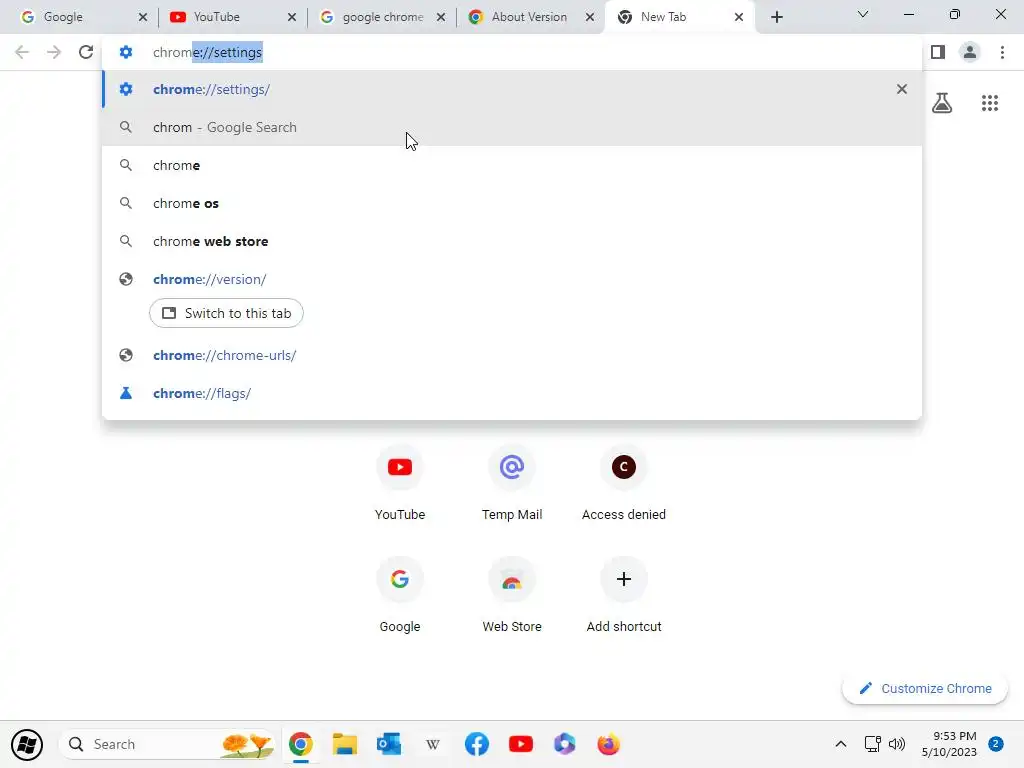Screen dimensions: 1024x768
Task: Open YouTube app from the taskbar
Action: (x=520, y=744)
